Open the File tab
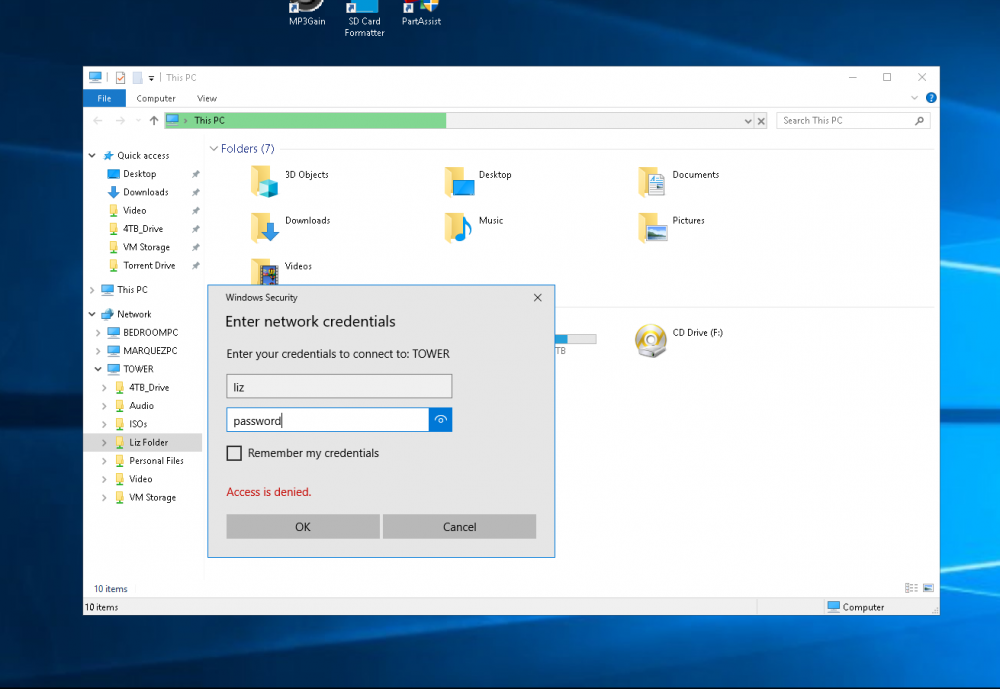The image size is (1000, 689). [x=105, y=98]
